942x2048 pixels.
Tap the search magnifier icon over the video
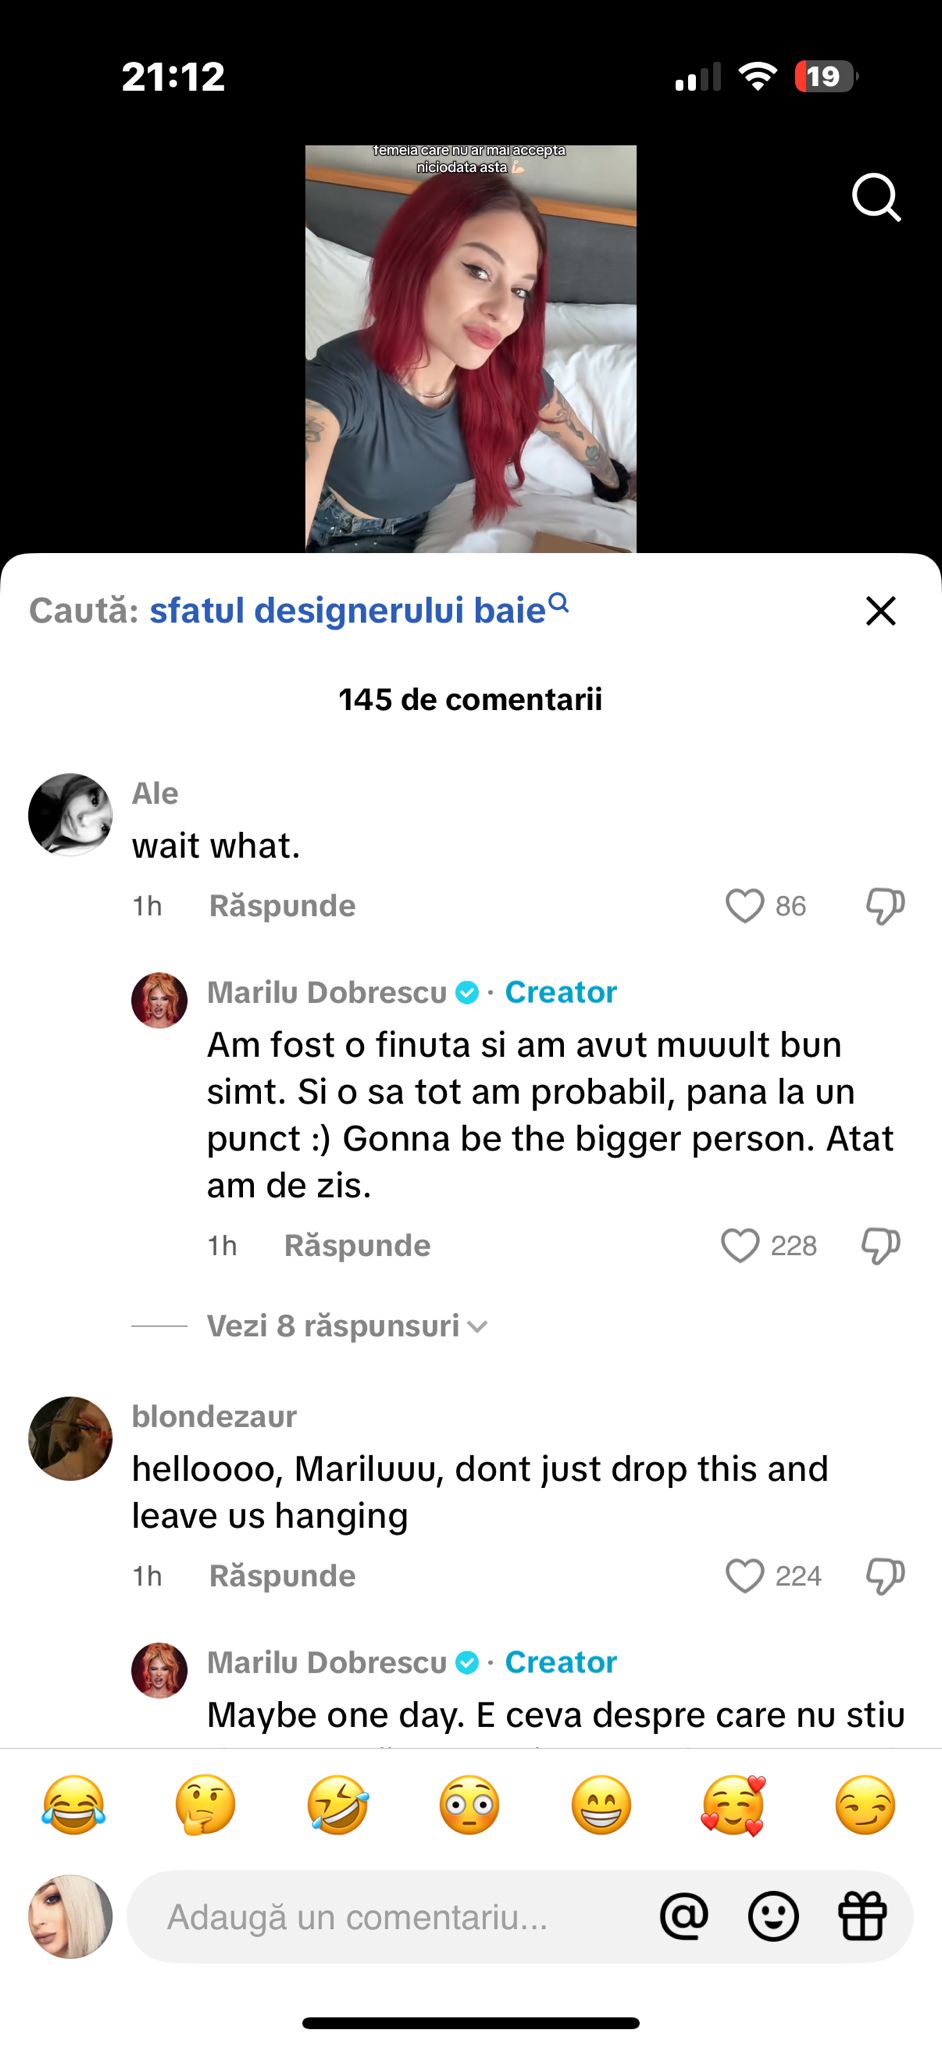(876, 197)
